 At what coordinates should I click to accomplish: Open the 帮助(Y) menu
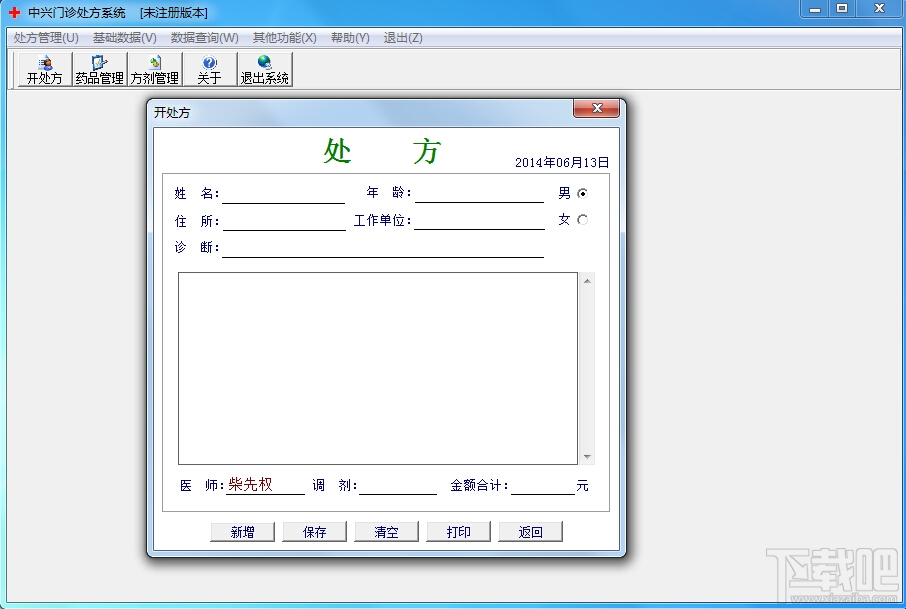[x=350, y=38]
